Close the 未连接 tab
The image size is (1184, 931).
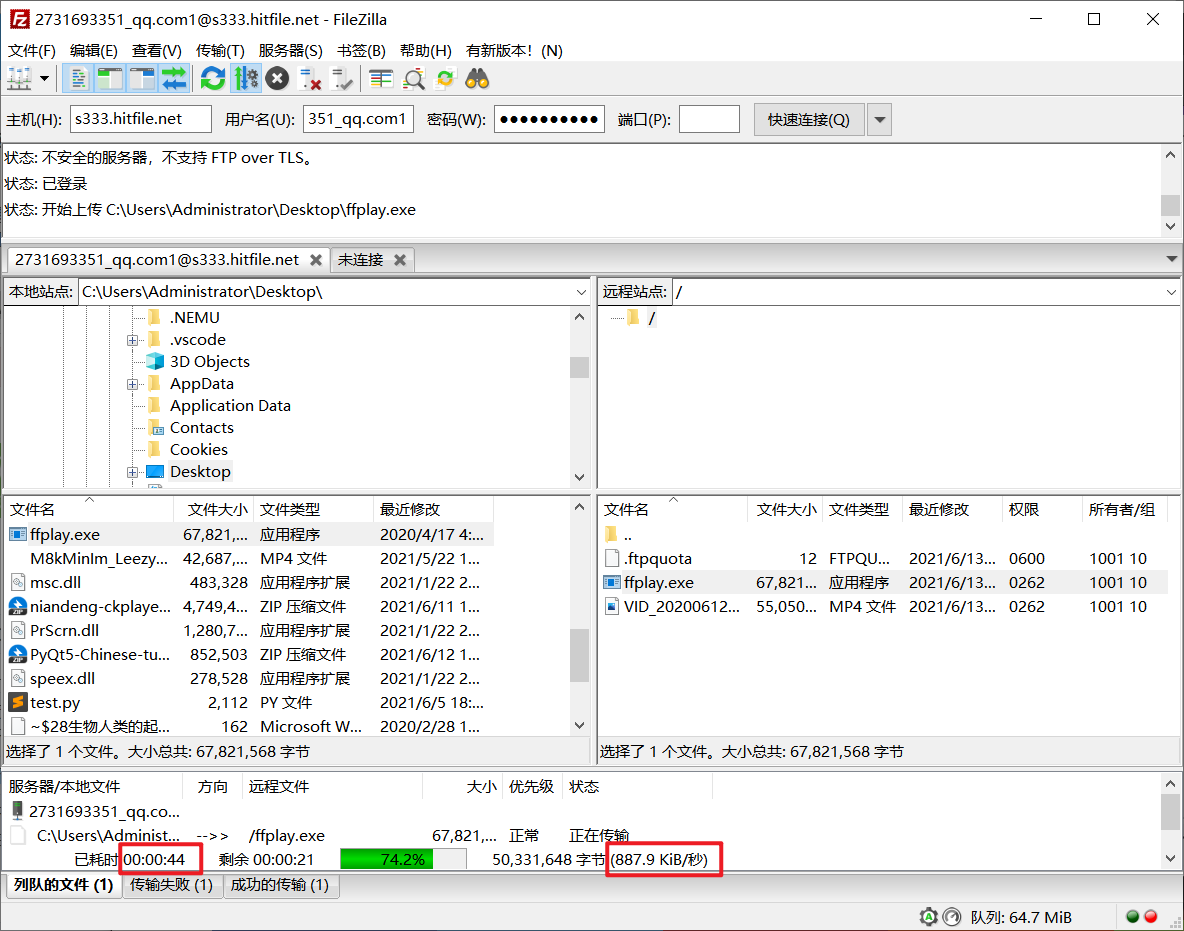pos(399,260)
